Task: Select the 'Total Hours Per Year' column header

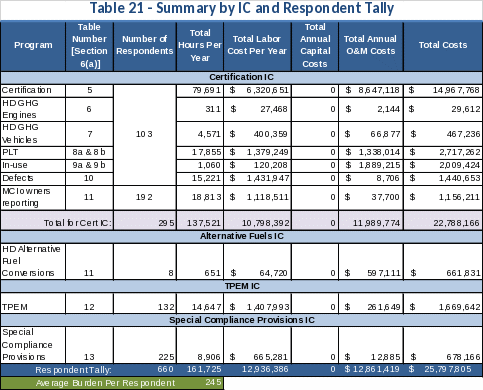Action: pos(200,45)
